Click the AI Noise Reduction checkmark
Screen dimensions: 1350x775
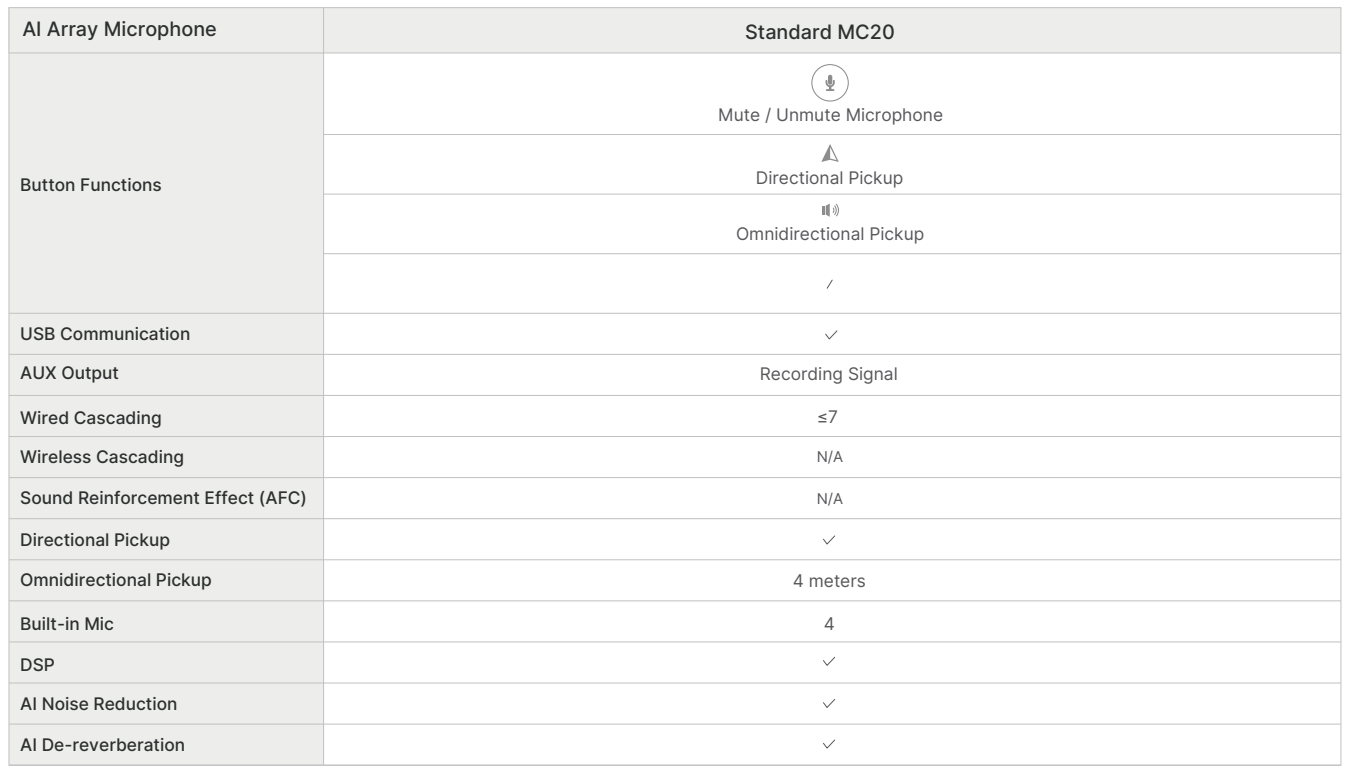coord(830,703)
